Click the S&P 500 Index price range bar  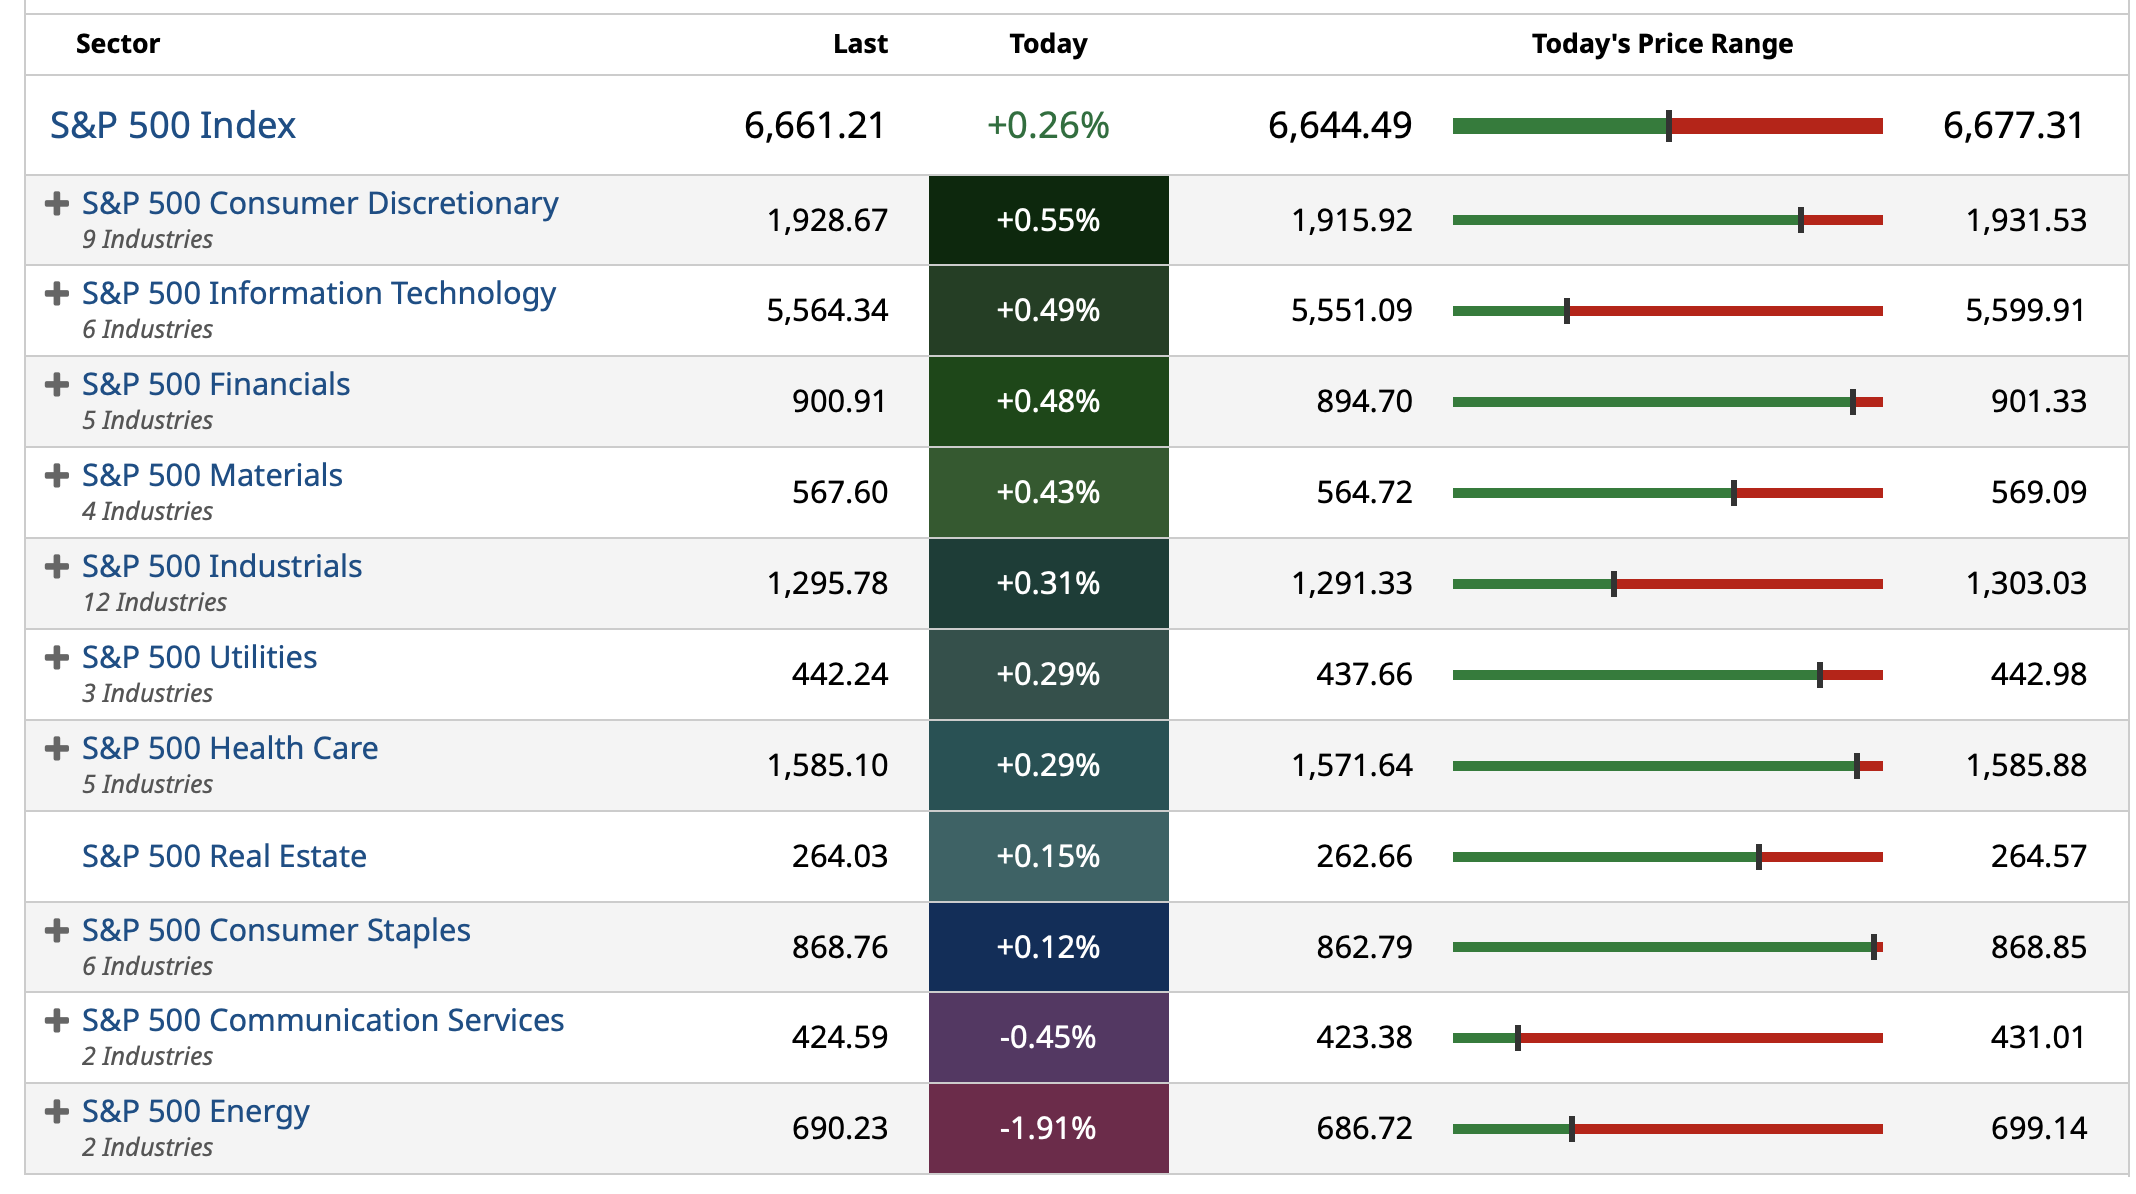(x=1667, y=126)
